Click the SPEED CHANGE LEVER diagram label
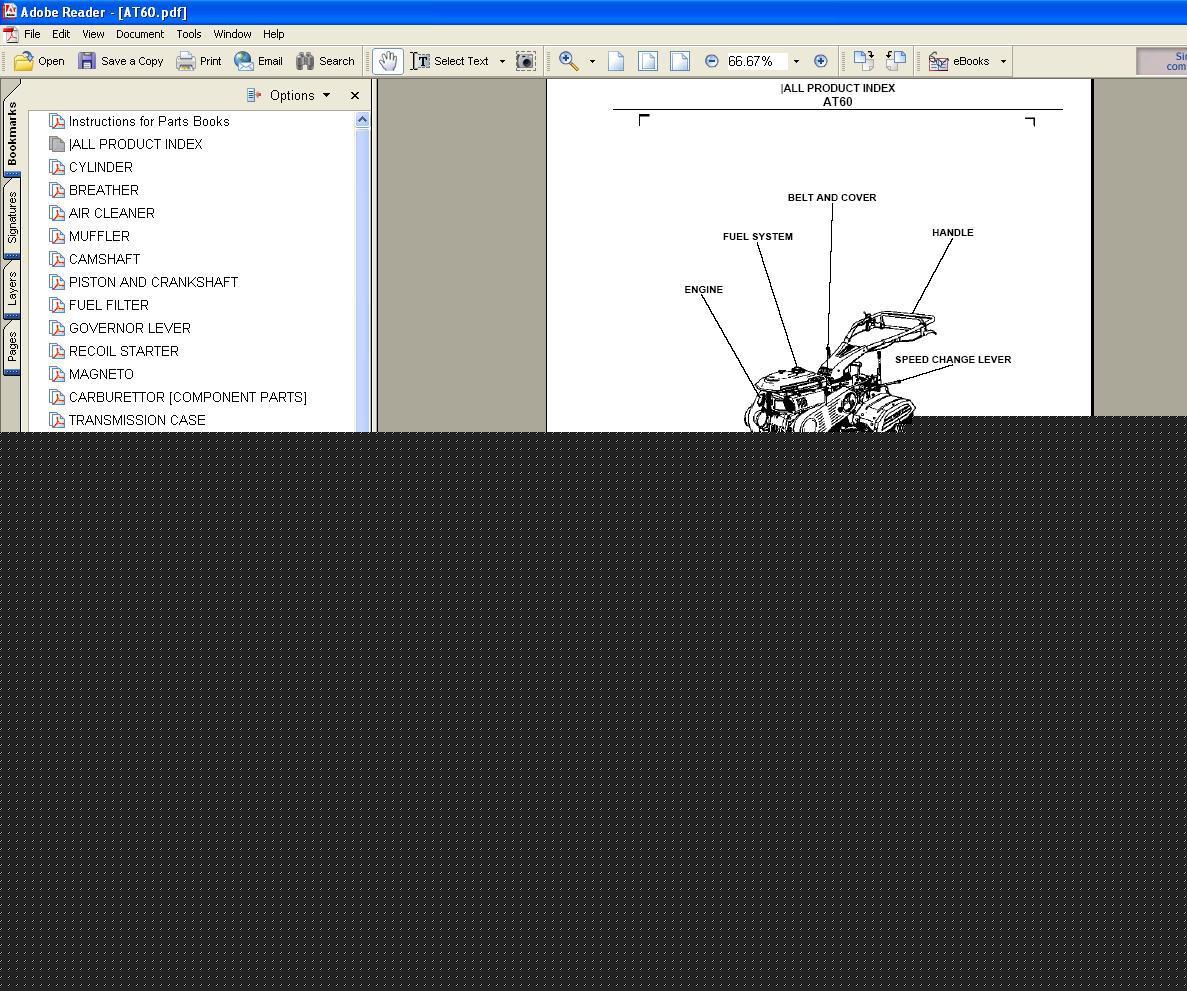Viewport: 1187px width, 991px height. (953, 360)
